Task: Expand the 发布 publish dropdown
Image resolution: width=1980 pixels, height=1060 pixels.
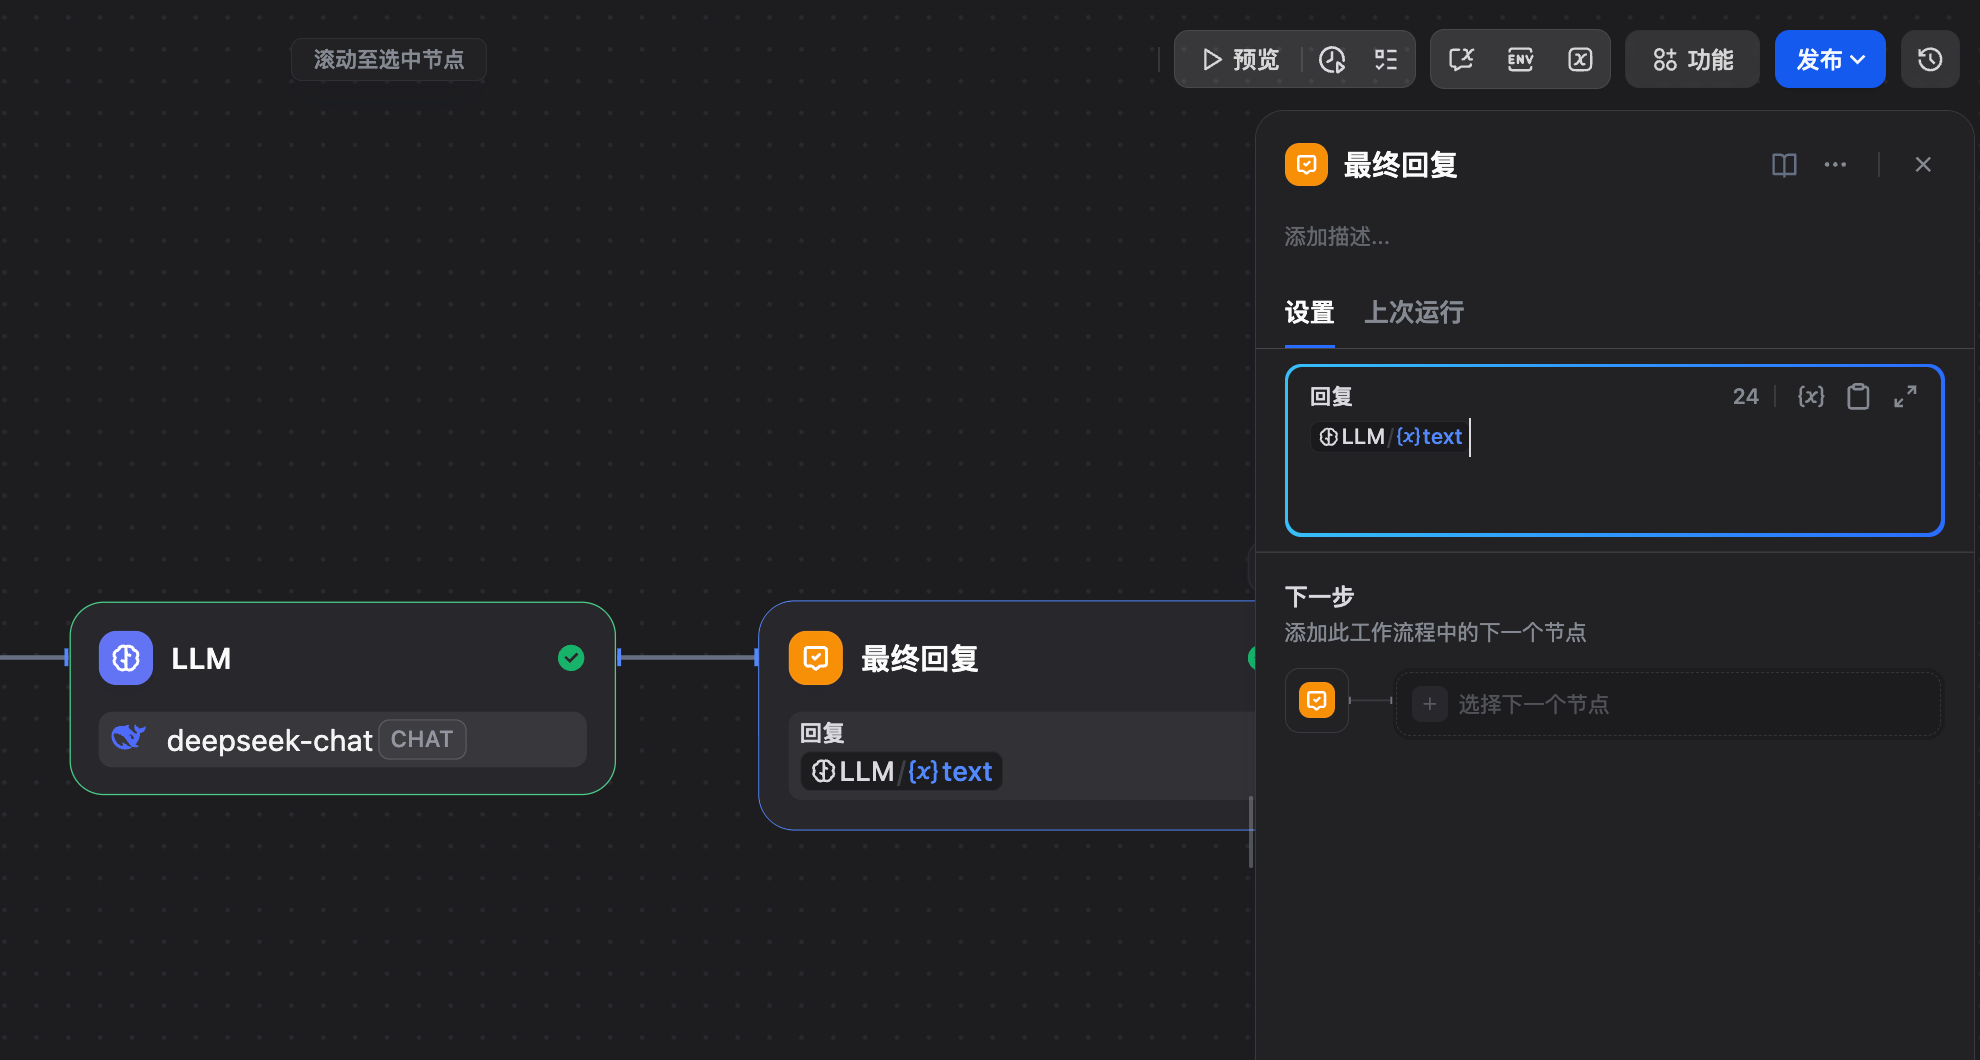Action: pos(1830,60)
